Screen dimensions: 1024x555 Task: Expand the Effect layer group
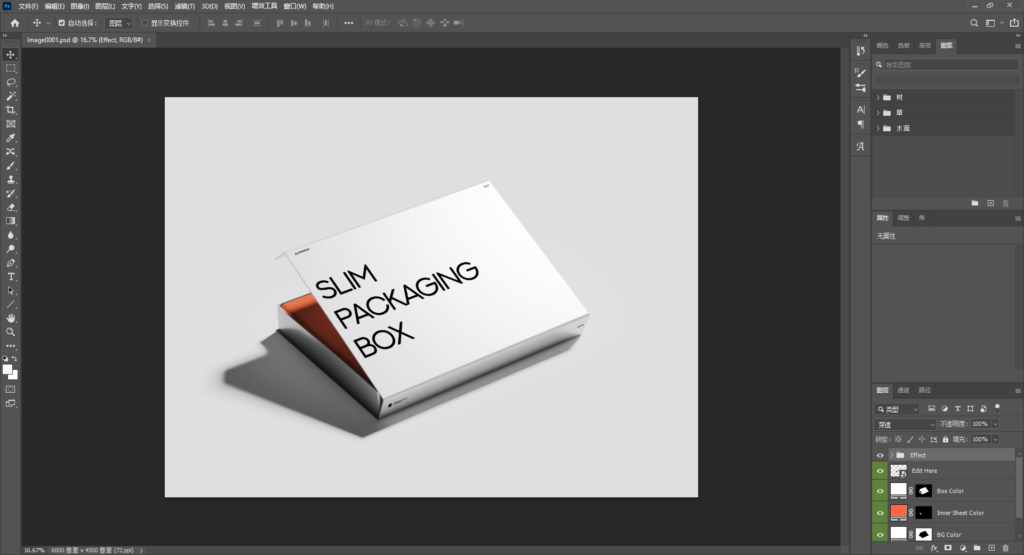point(891,455)
